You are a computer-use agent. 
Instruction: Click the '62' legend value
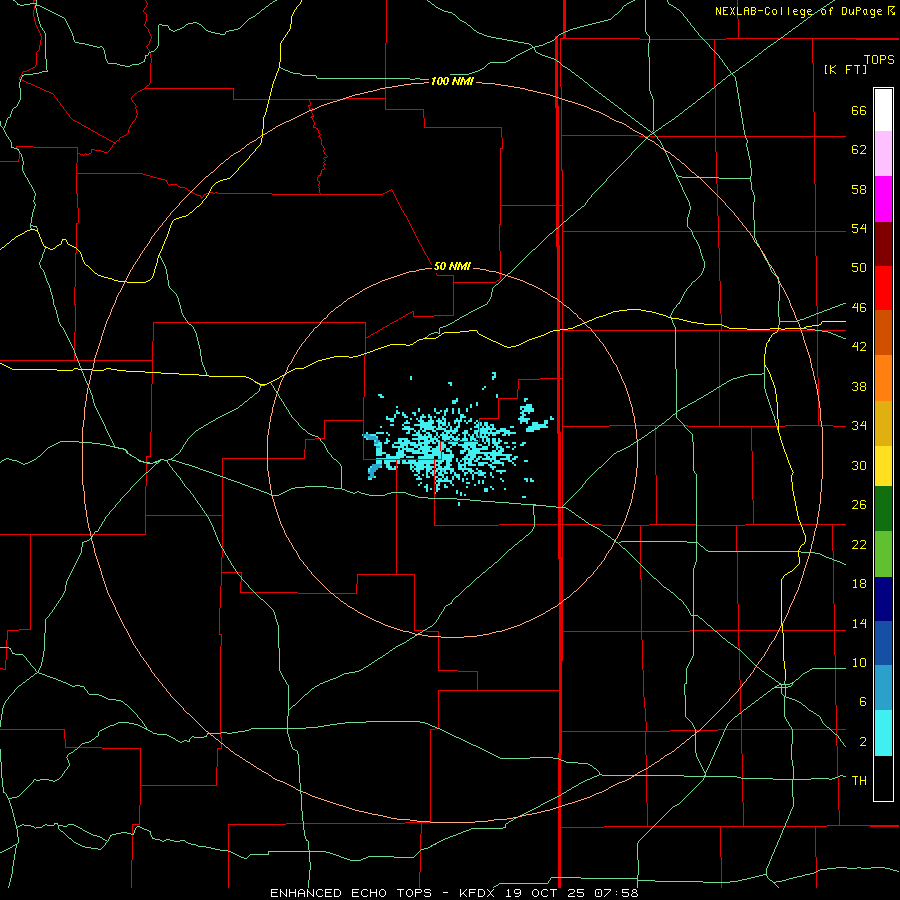tap(859, 150)
